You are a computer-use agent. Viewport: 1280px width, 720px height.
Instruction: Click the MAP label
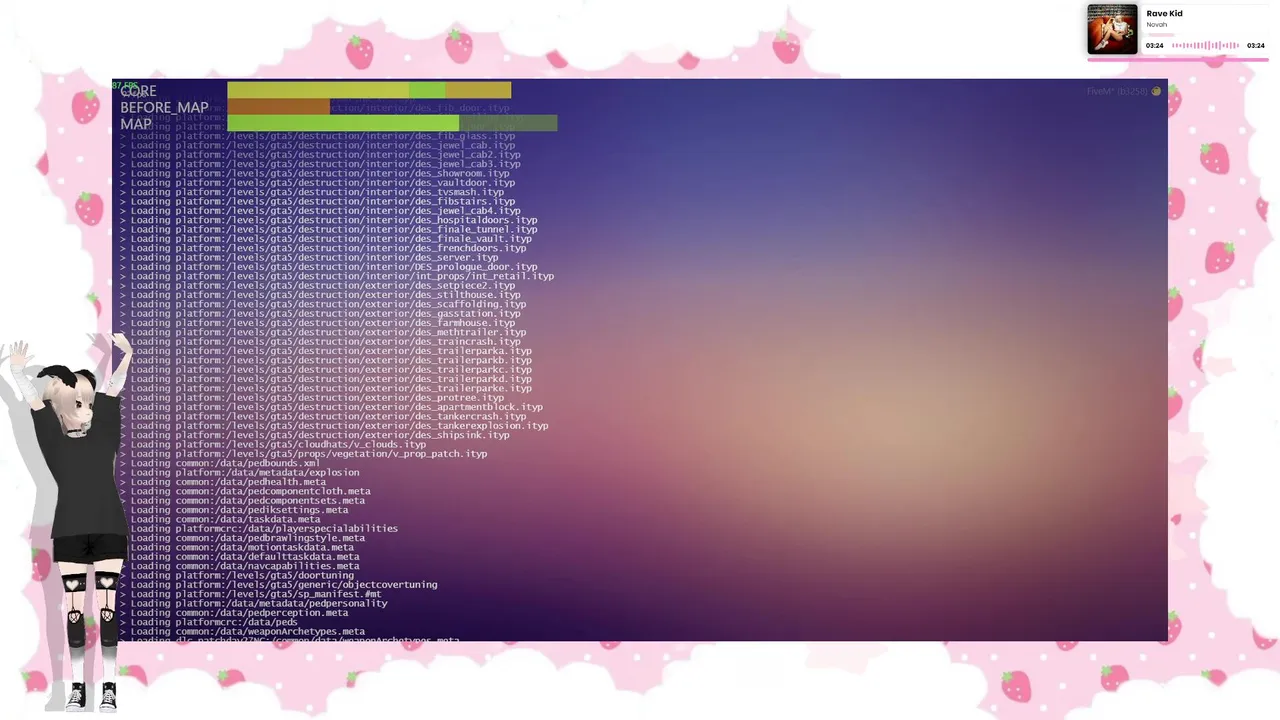(135, 124)
